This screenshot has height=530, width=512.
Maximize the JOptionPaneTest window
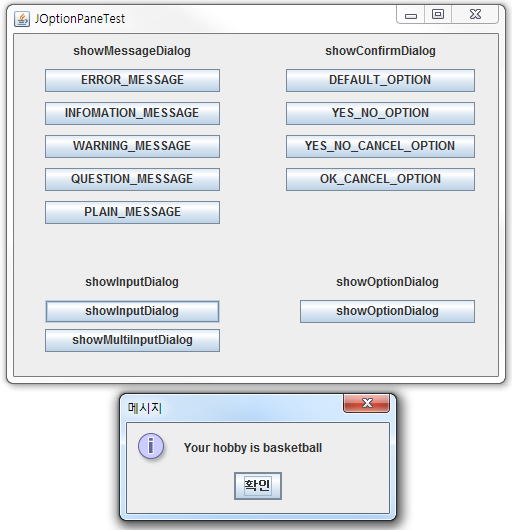tap(438, 15)
